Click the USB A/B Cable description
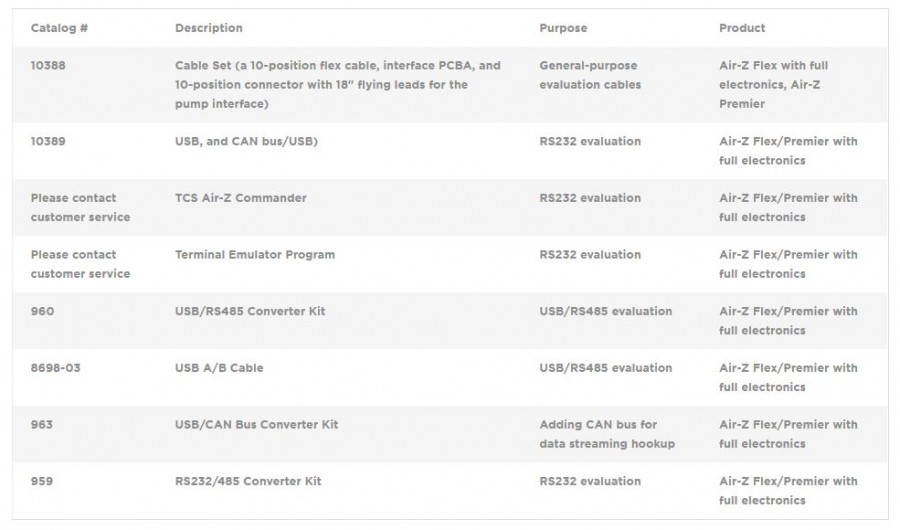The height and width of the screenshot is (530, 900). 219,368
